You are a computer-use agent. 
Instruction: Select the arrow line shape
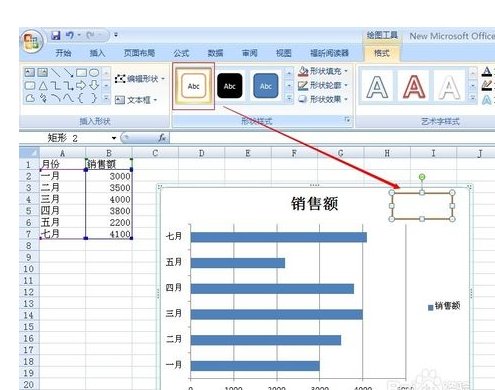(68, 72)
